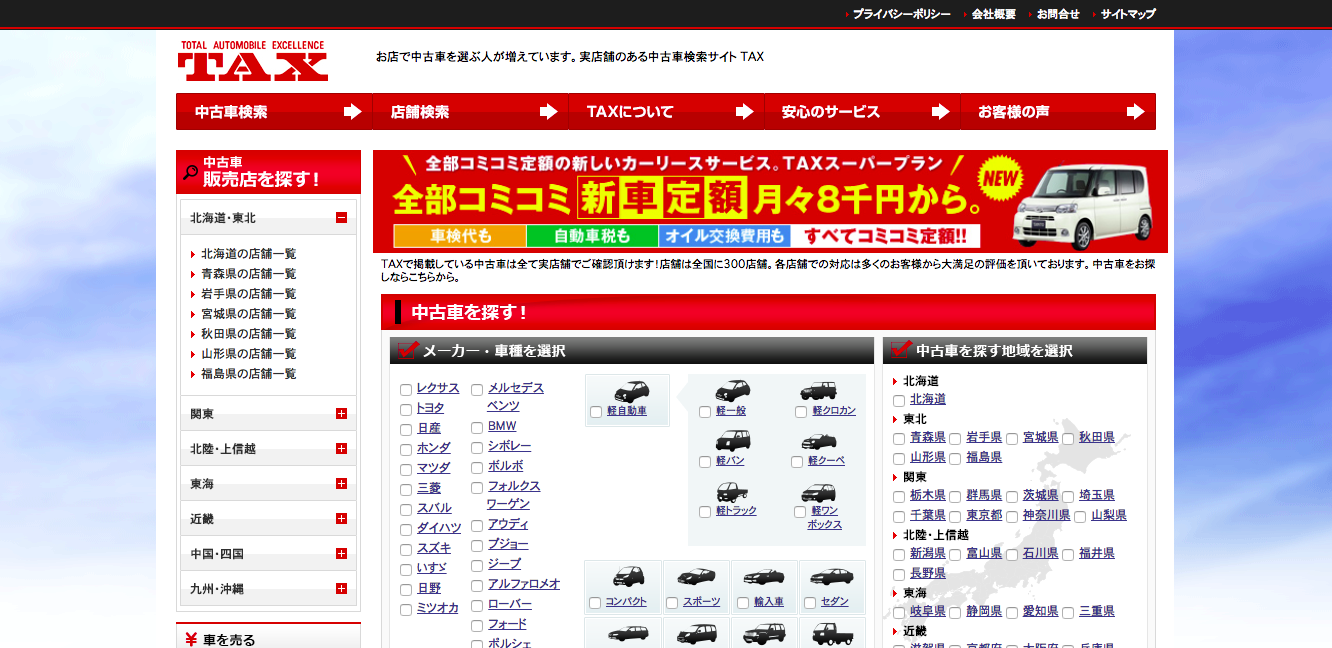Click the yen icon beside 車を売る
The width and height of the screenshot is (1332, 648).
pos(191,640)
